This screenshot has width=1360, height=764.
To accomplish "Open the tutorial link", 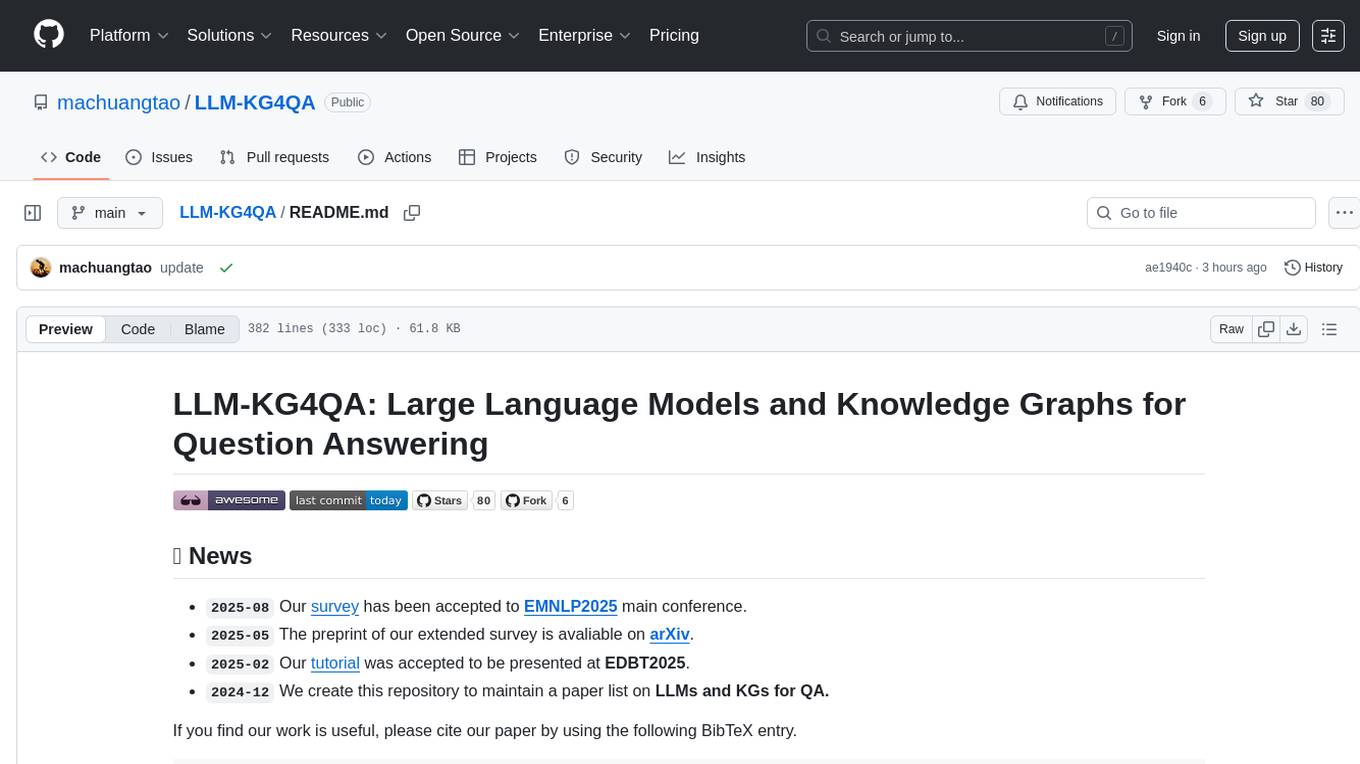I will (335, 662).
